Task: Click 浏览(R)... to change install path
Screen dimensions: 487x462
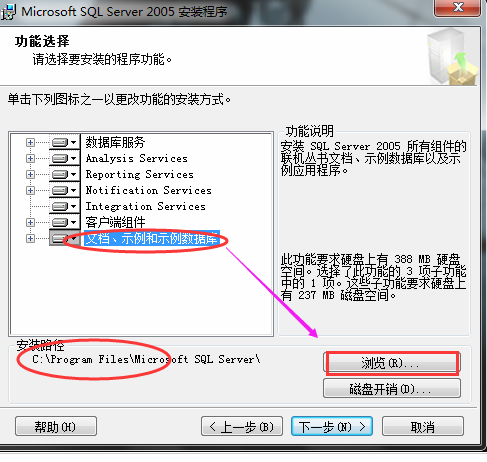Action: (392, 363)
